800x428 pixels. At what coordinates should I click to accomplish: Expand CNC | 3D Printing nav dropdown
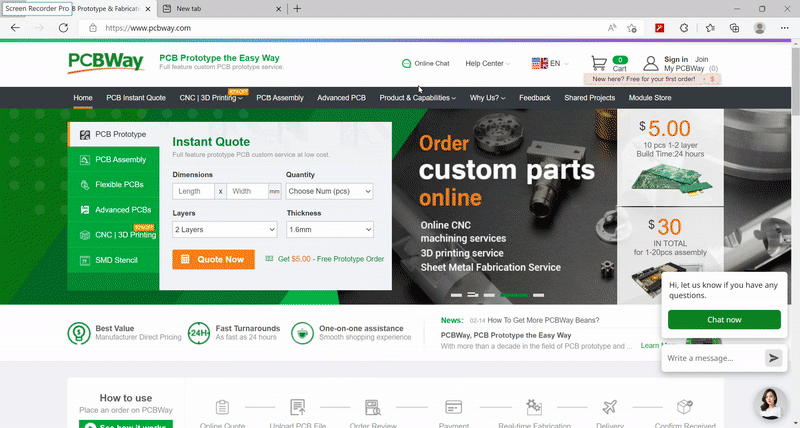tap(211, 98)
